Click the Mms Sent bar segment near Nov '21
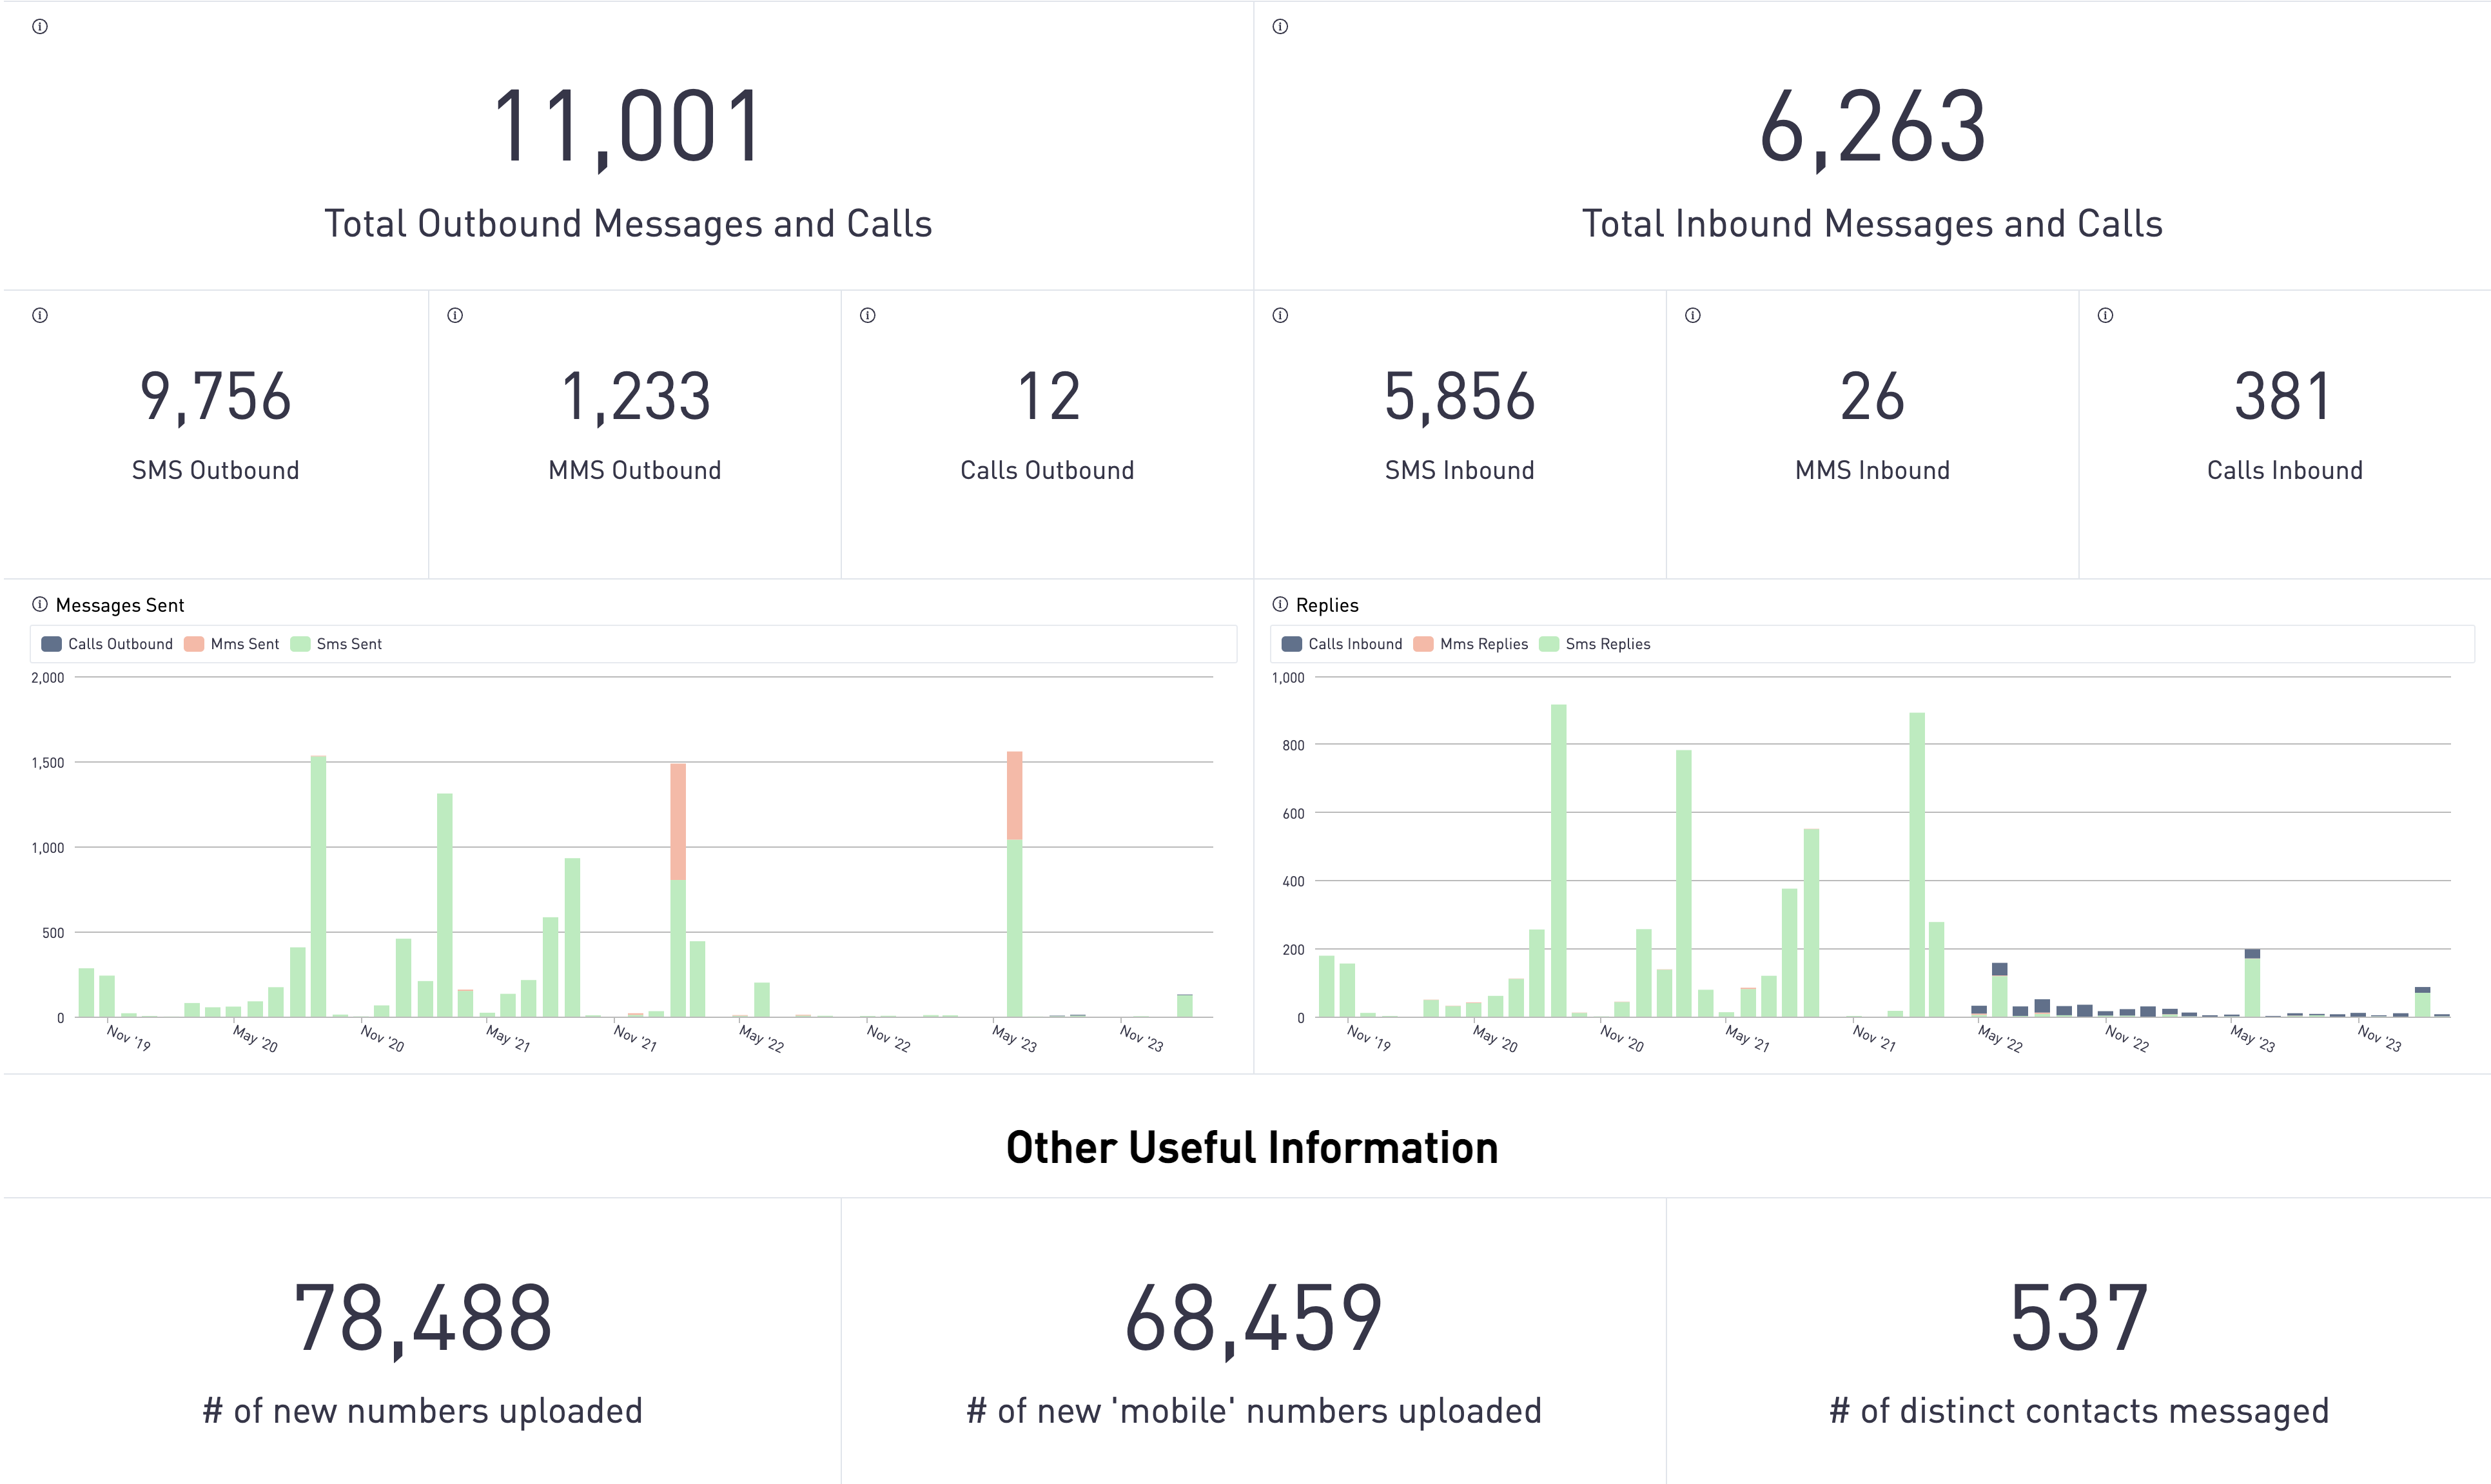This screenshot has height=1484, width=2491. [x=678, y=822]
